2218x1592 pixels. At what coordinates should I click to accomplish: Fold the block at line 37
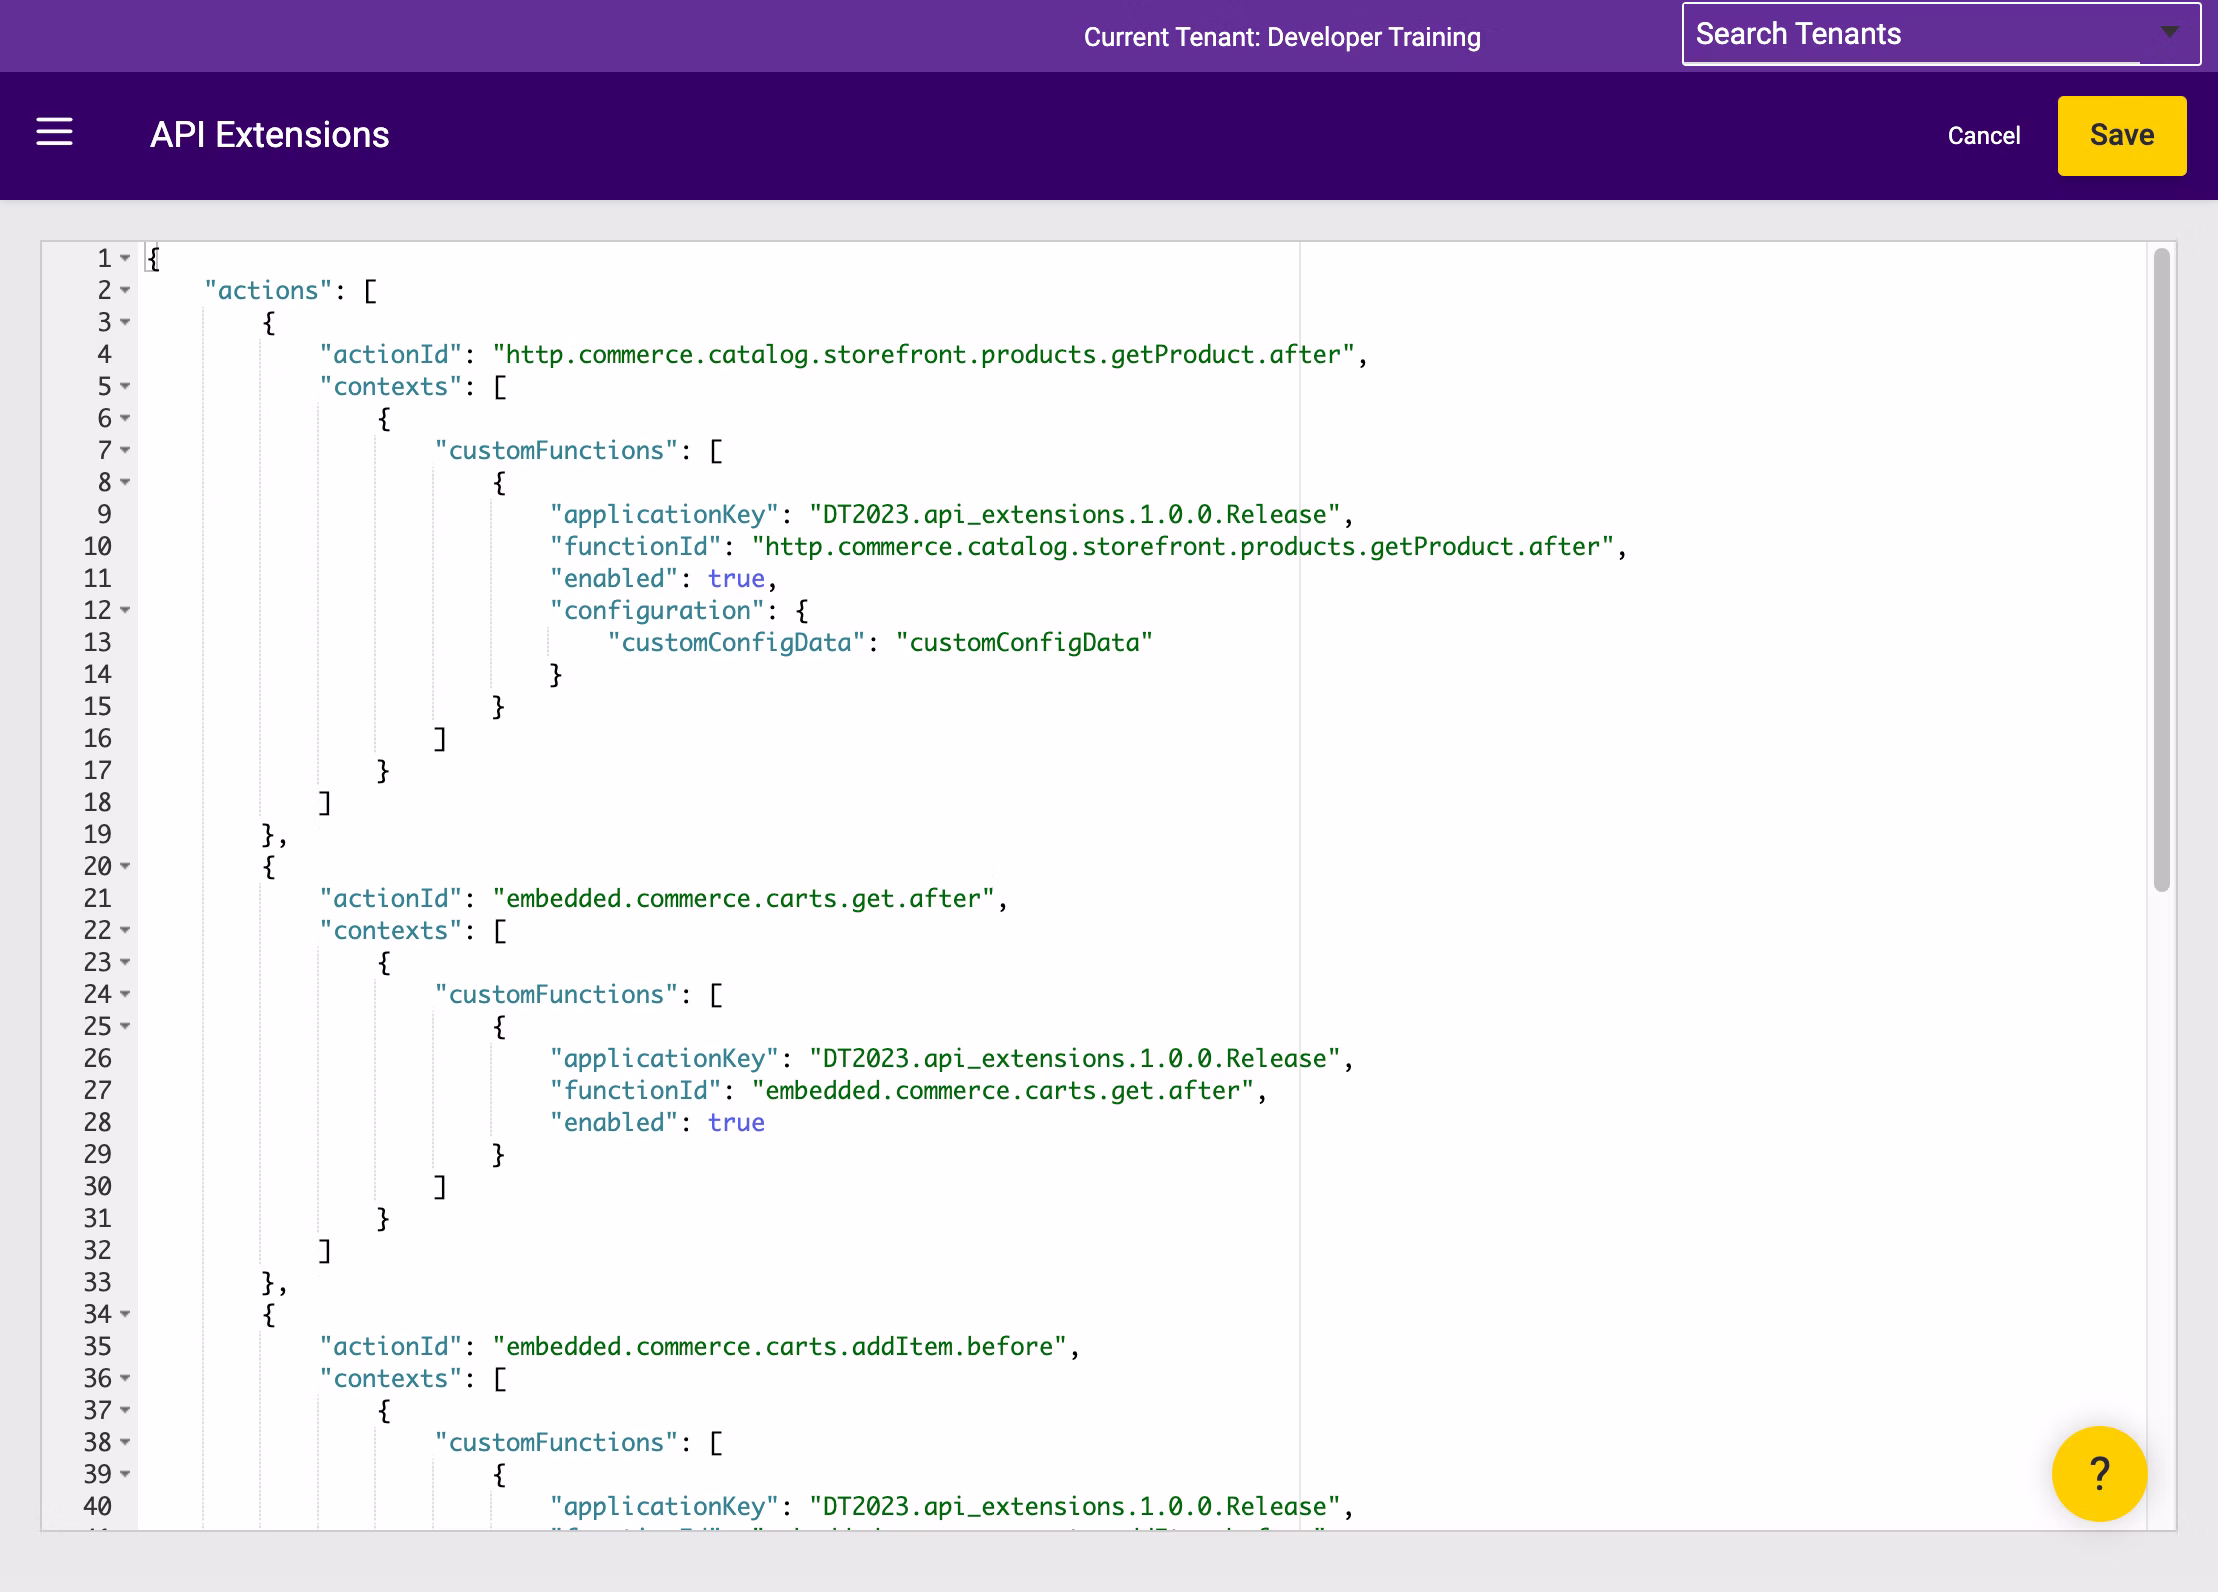[125, 1411]
